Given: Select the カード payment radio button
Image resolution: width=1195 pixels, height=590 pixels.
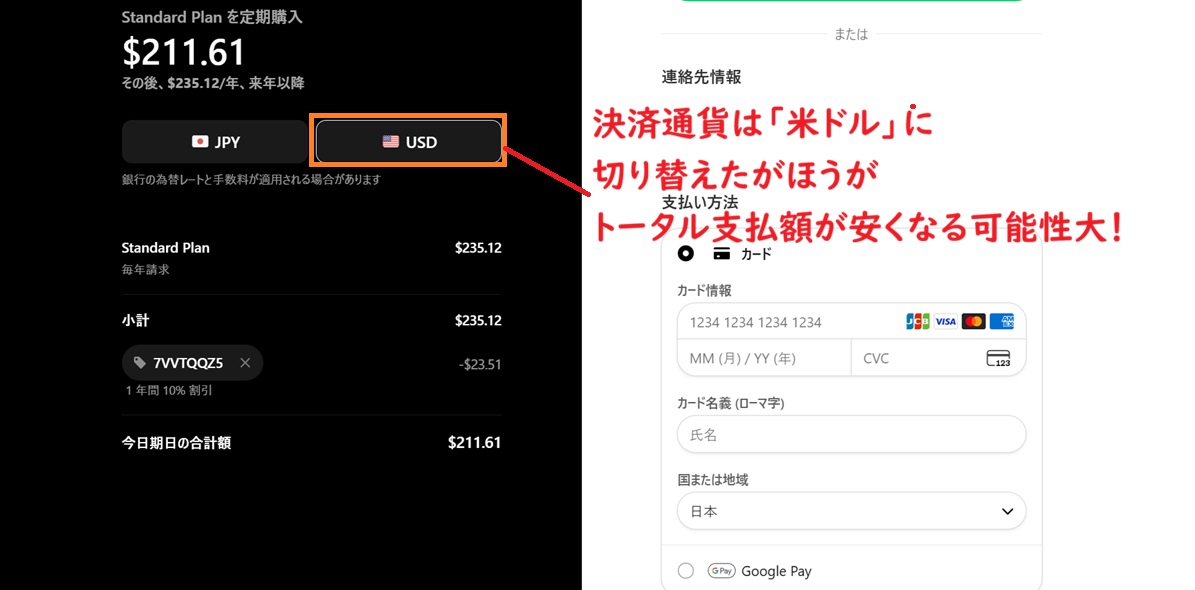Looking at the screenshot, I should [685, 254].
